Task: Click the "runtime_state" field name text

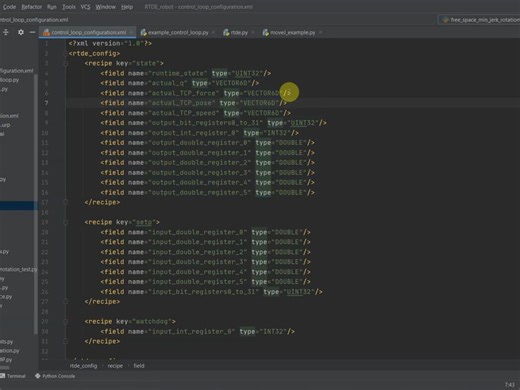Action: pyautogui.click(x=178, y=73)
